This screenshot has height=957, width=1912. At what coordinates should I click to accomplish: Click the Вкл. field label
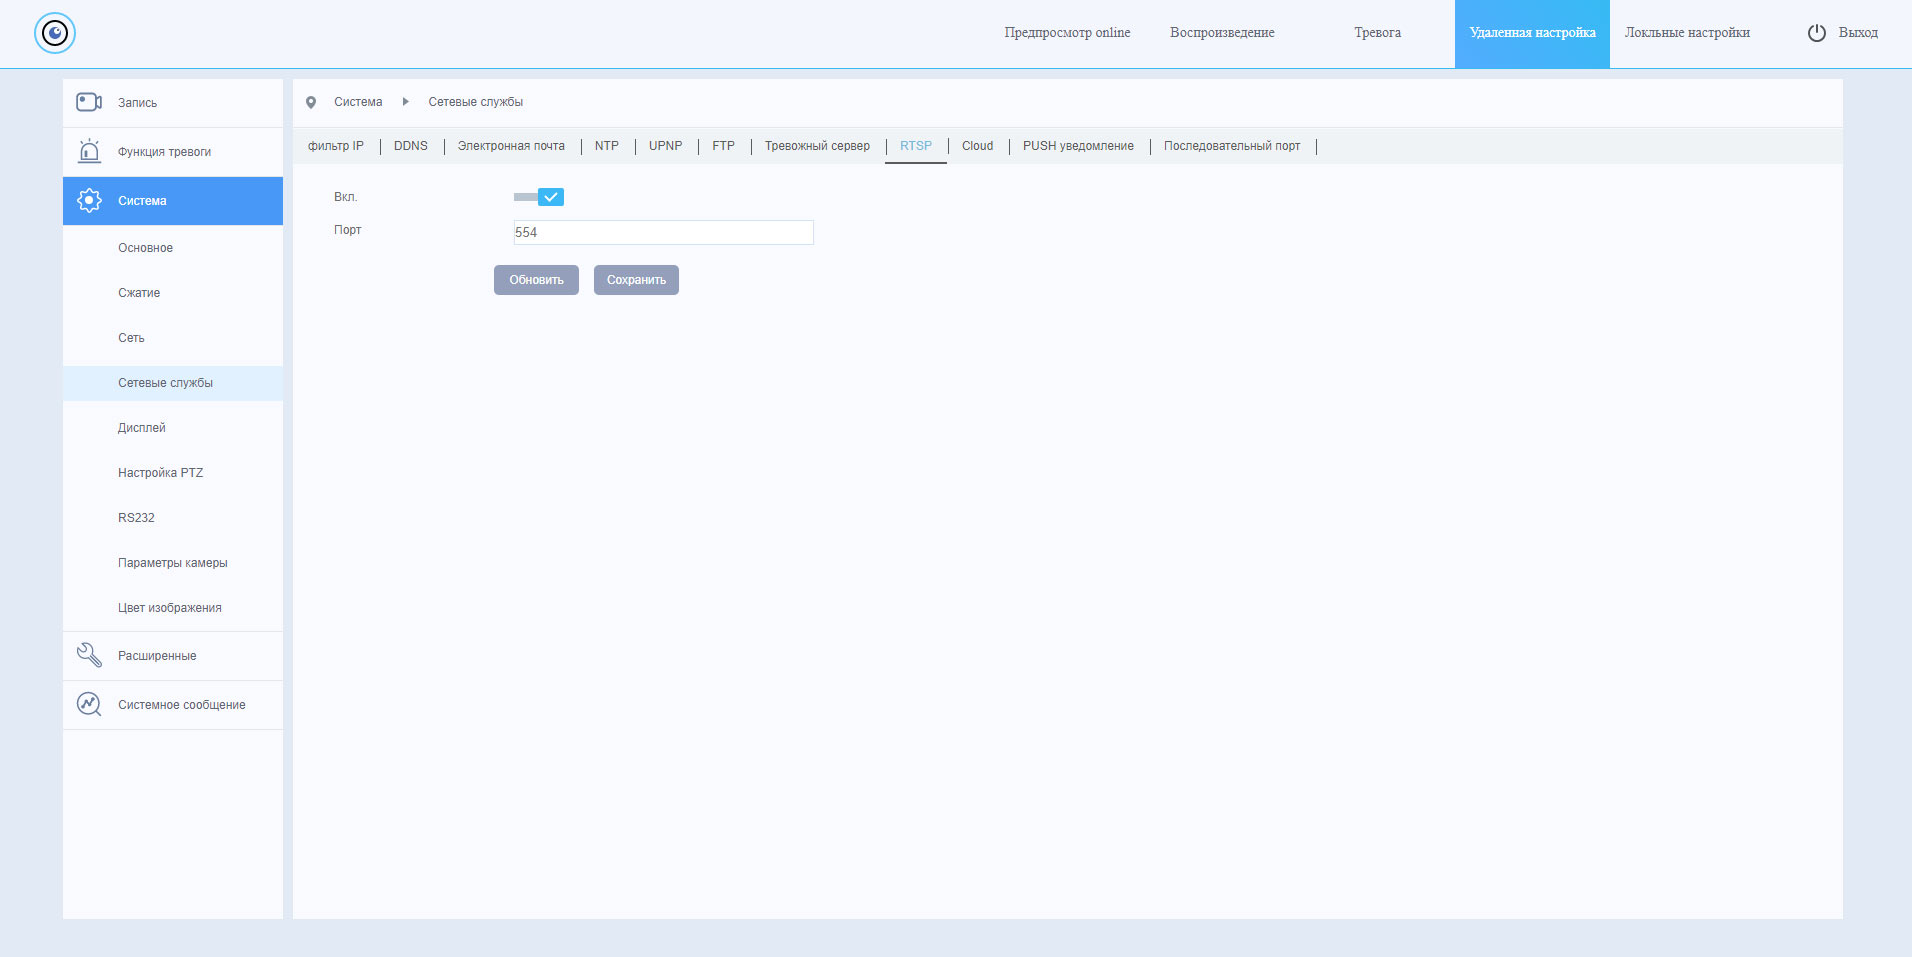[x=345, y=197]
